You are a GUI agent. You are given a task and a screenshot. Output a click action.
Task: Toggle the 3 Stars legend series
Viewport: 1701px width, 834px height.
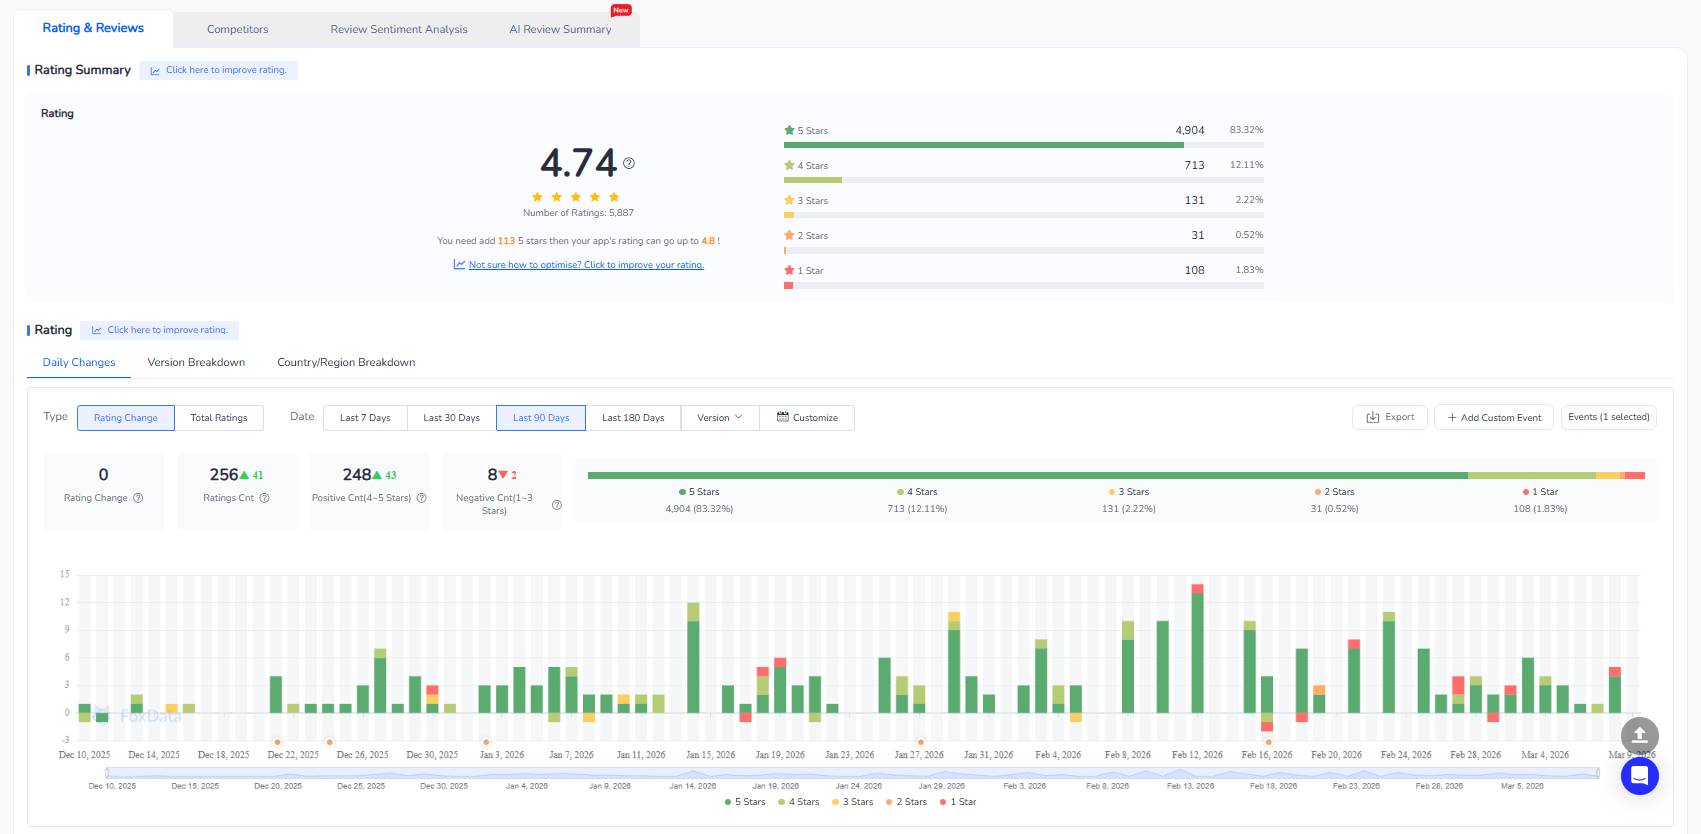(852, 802)
